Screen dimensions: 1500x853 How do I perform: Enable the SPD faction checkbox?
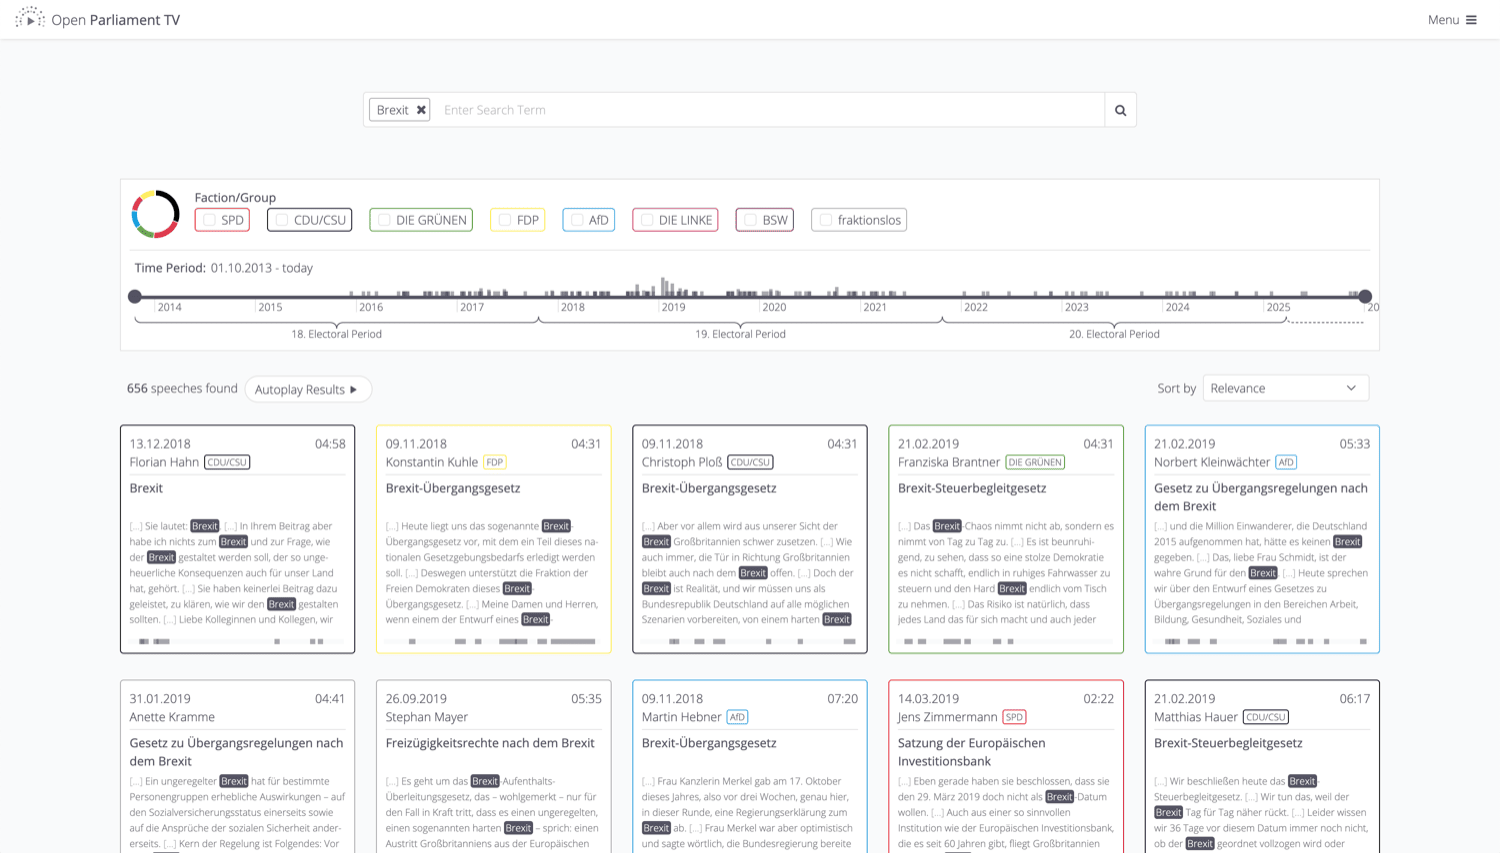(210, 220)
